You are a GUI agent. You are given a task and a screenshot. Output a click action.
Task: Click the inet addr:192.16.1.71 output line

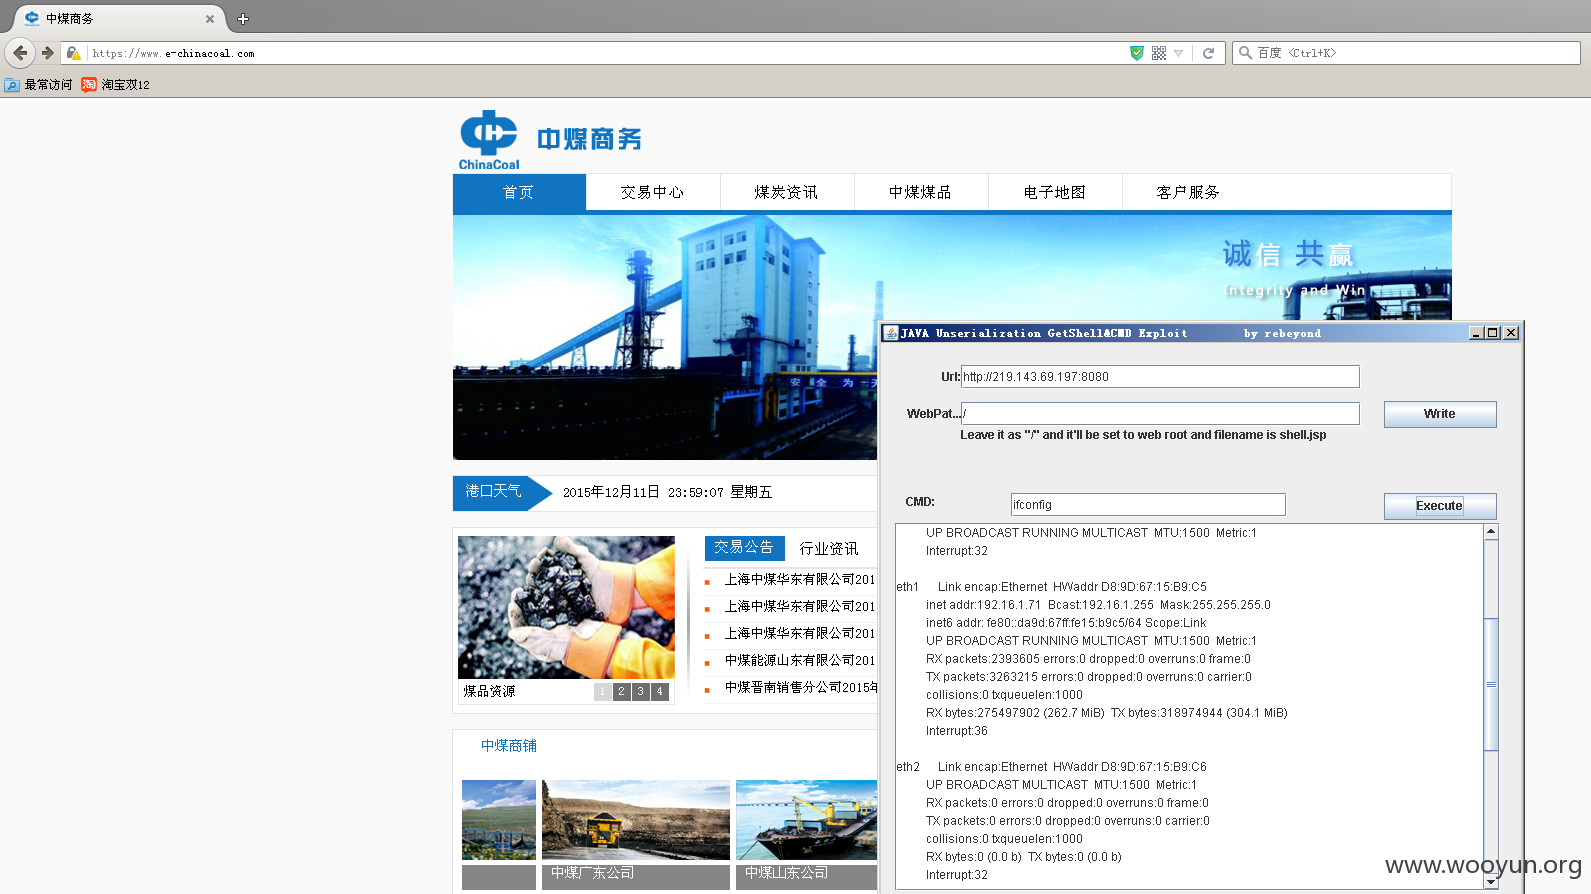(x=1098, y=605)
